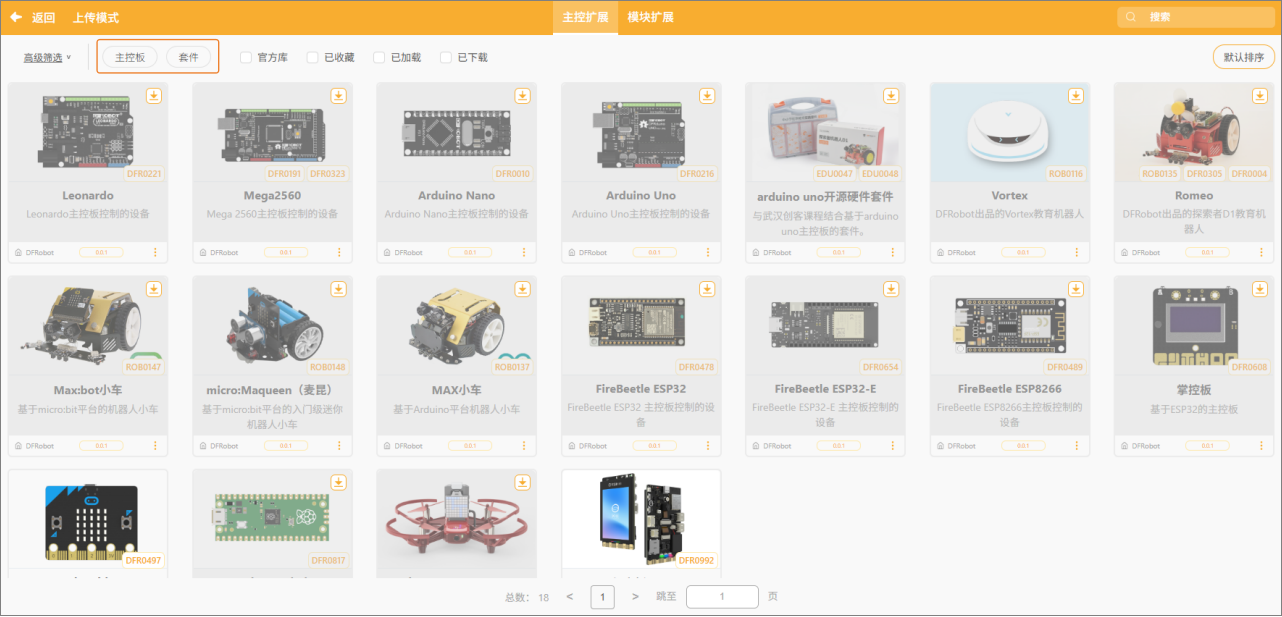Open version selector on Arduino Uno card

654,252
